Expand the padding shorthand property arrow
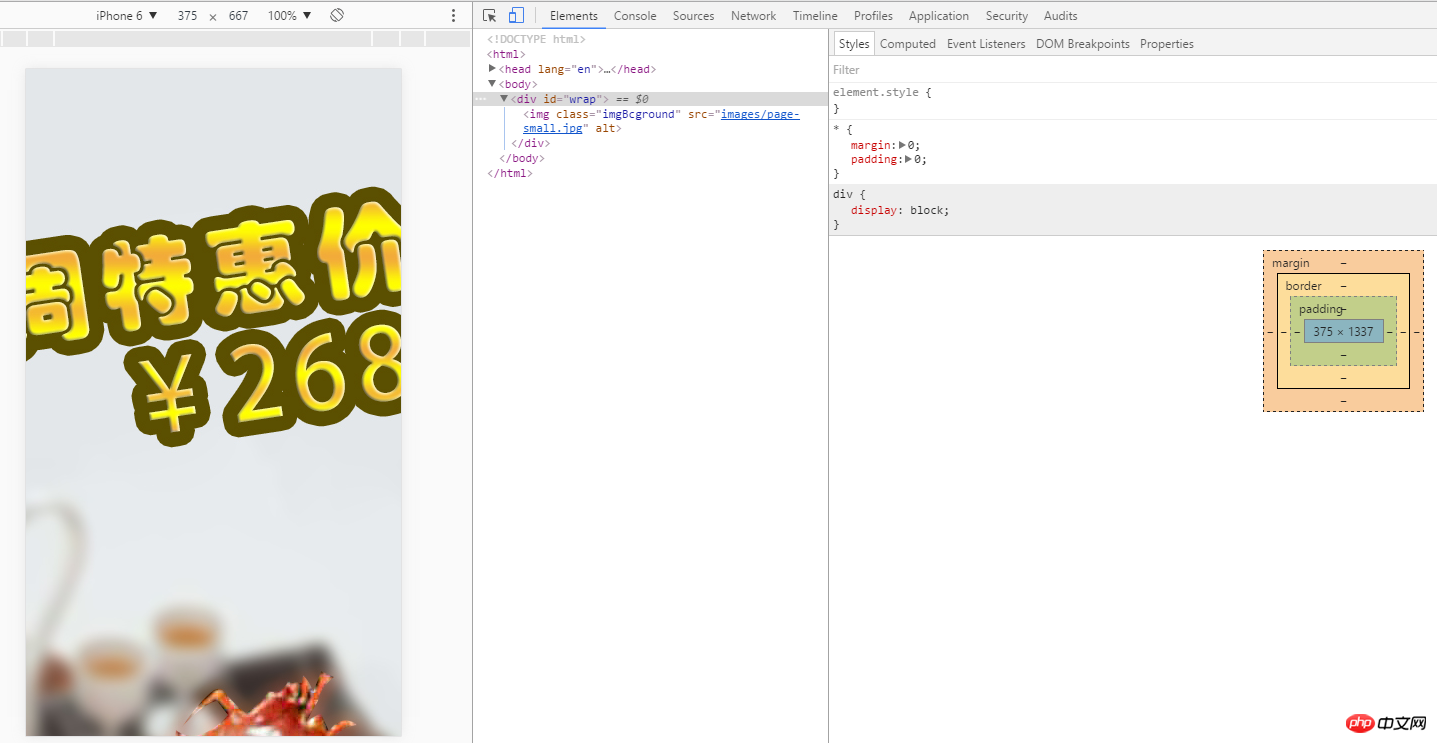 click(908, 160)
